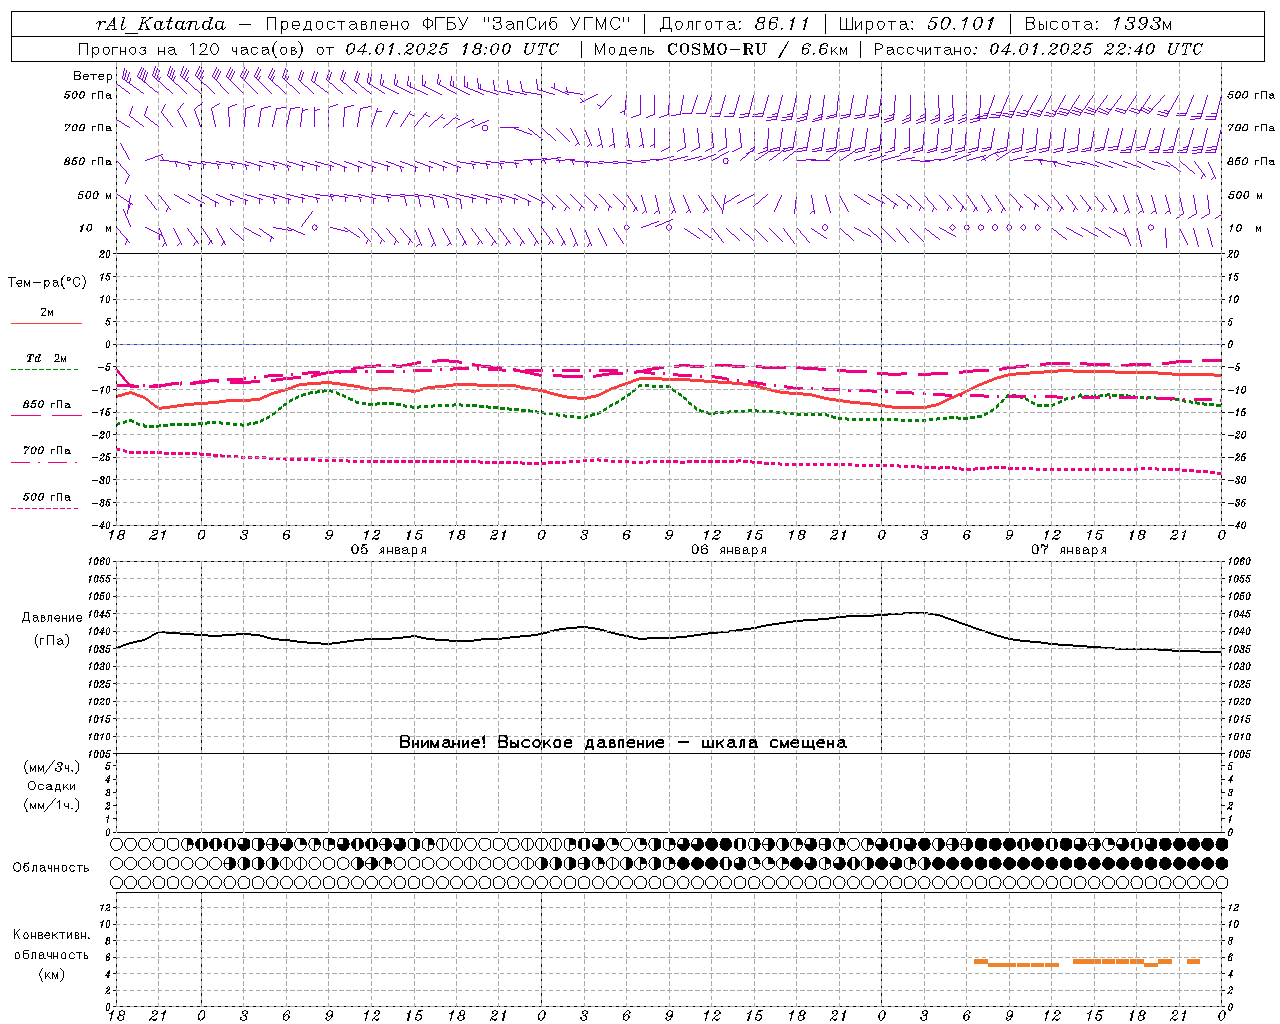Click the '700 гПа' temperature legend entry
The height and width of the screenshot is (1024, 1280).
pyautogui.click(x=46, y=451)
